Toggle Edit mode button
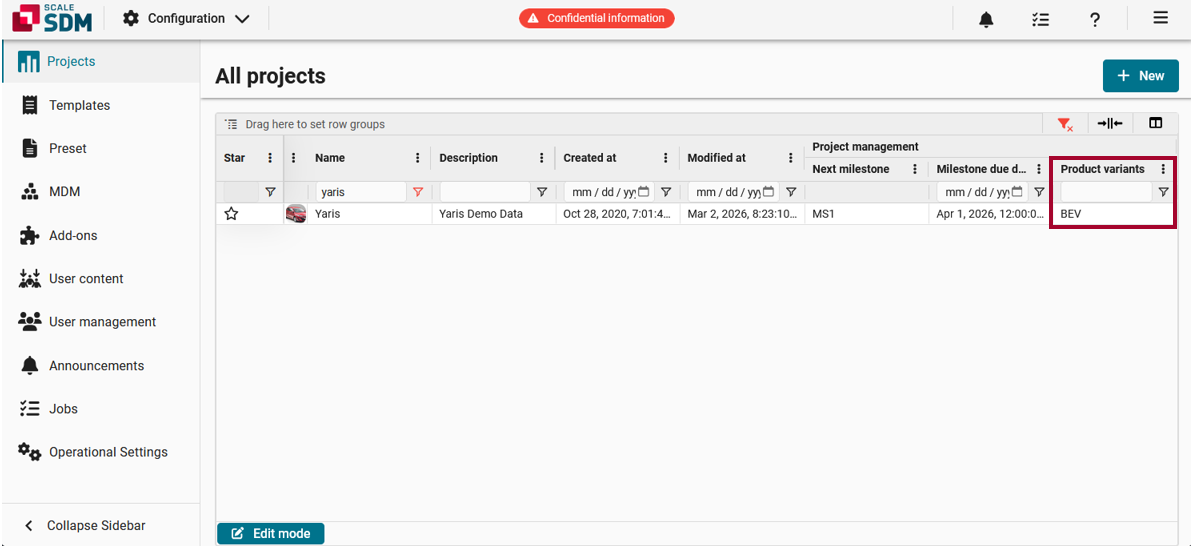The height and width of the screenshot is (555, 1192). pyautogui.click(x=271, y=533)
